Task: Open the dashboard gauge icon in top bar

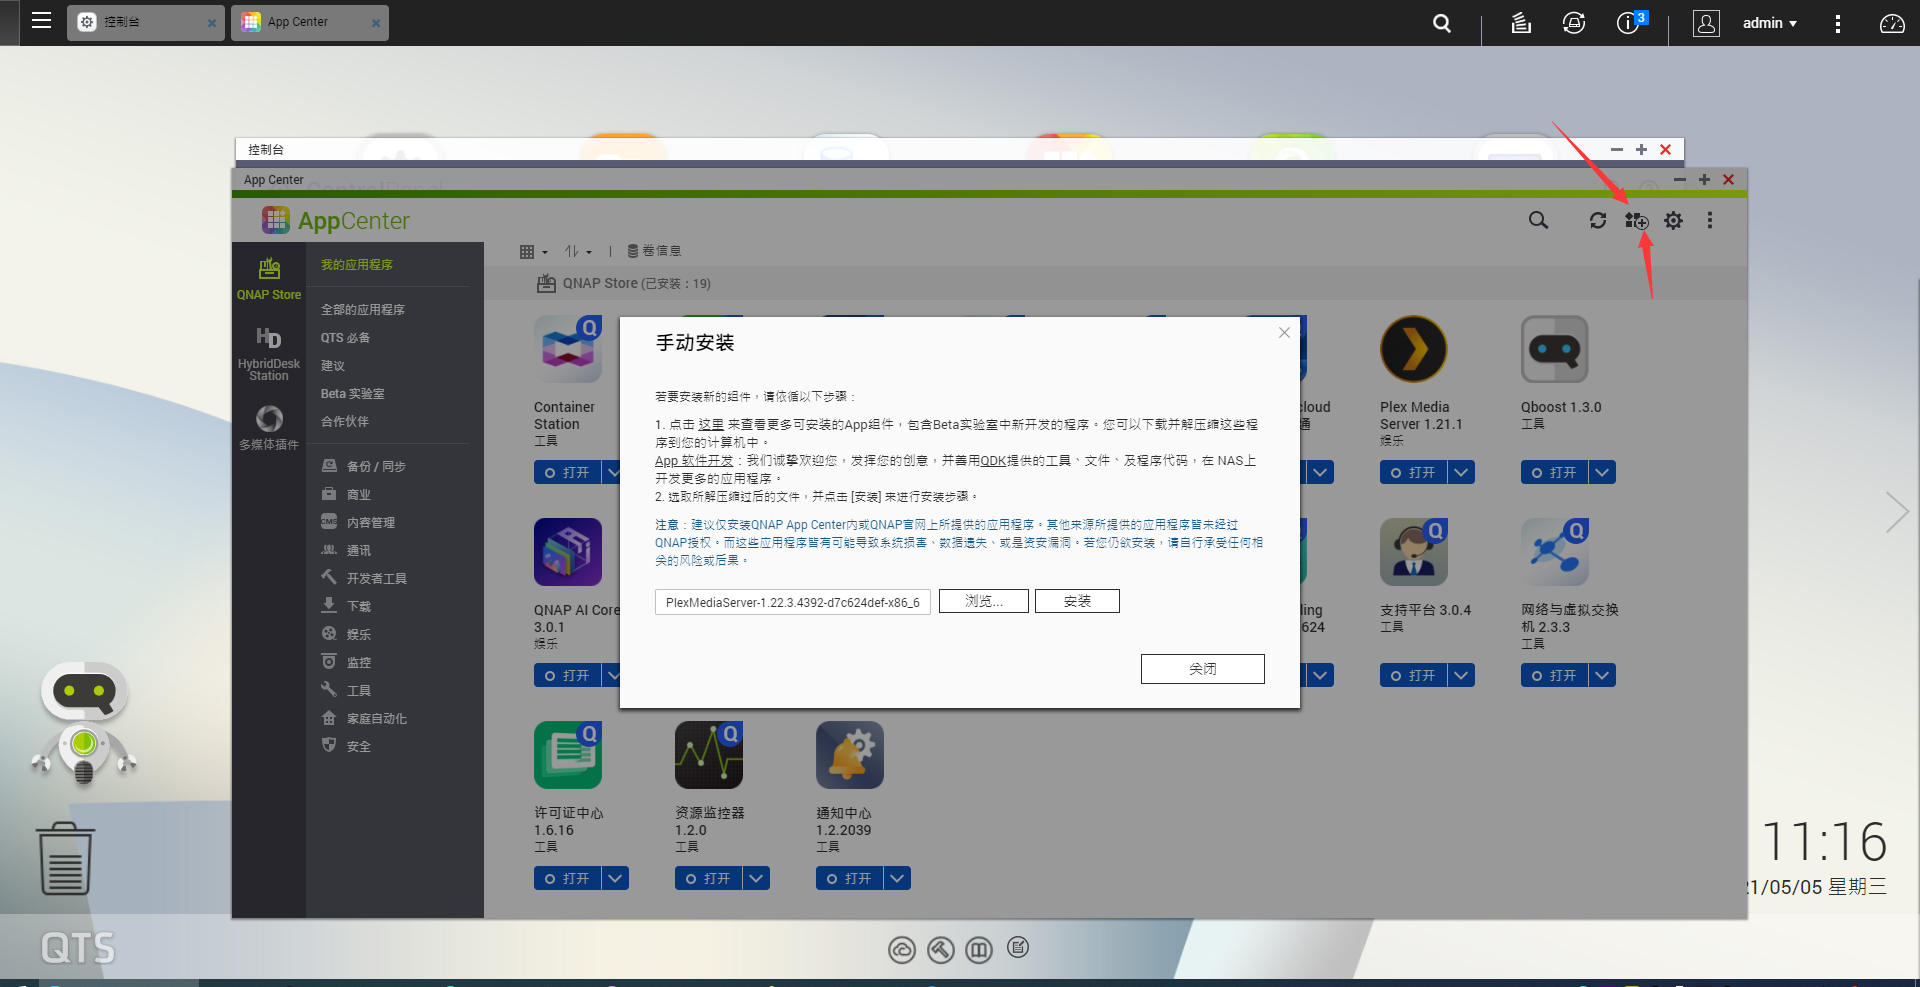Action: point(1891,23)
